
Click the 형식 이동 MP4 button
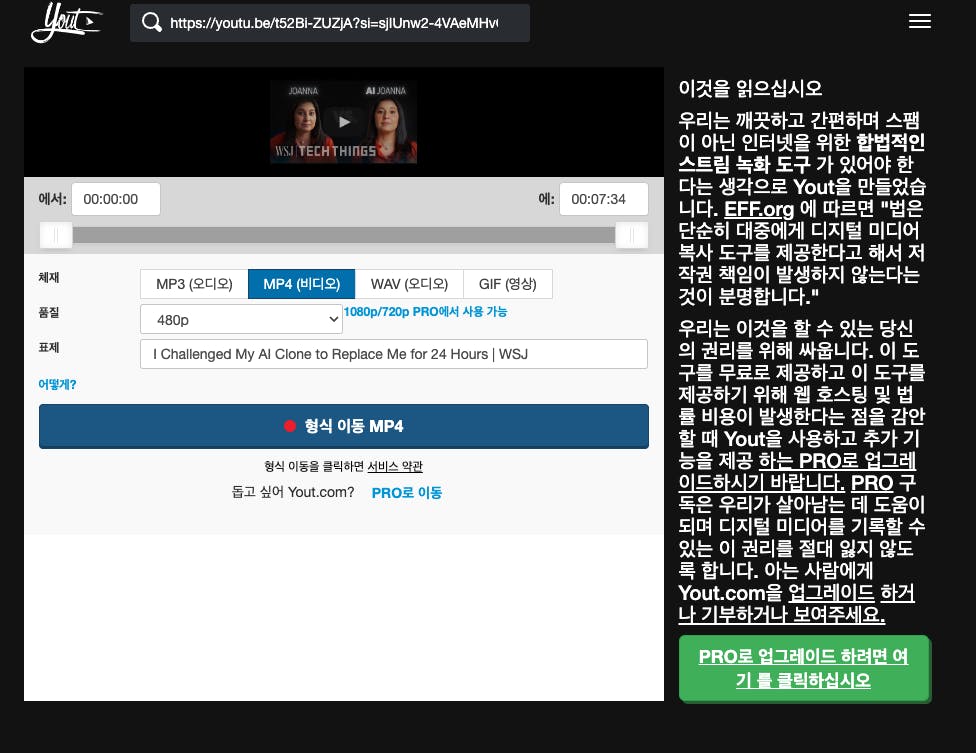(x=344, y=426)
